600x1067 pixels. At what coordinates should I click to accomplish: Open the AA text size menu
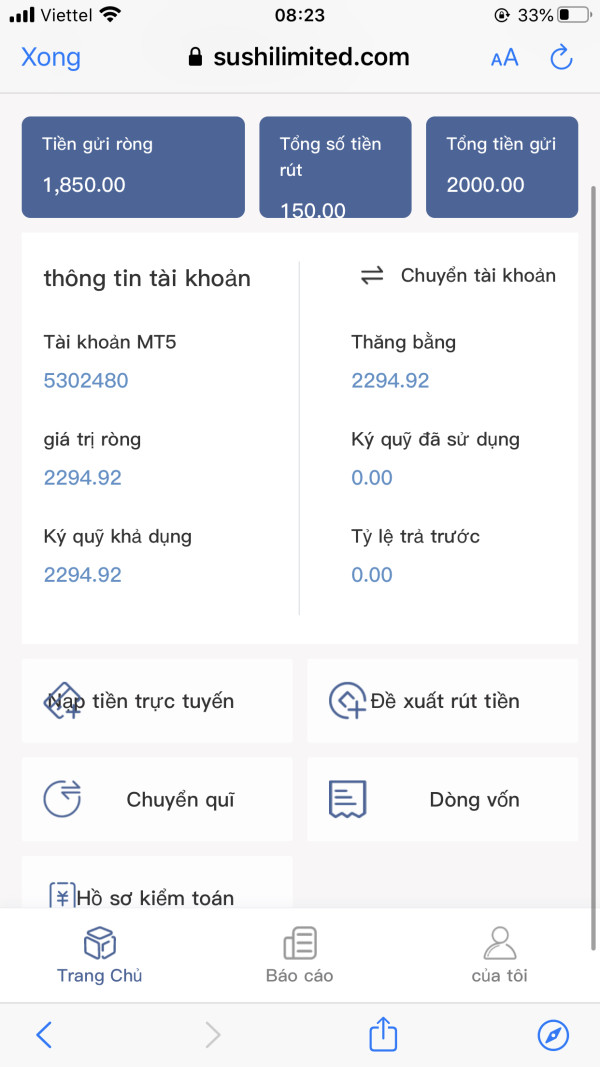coord(504,57)
